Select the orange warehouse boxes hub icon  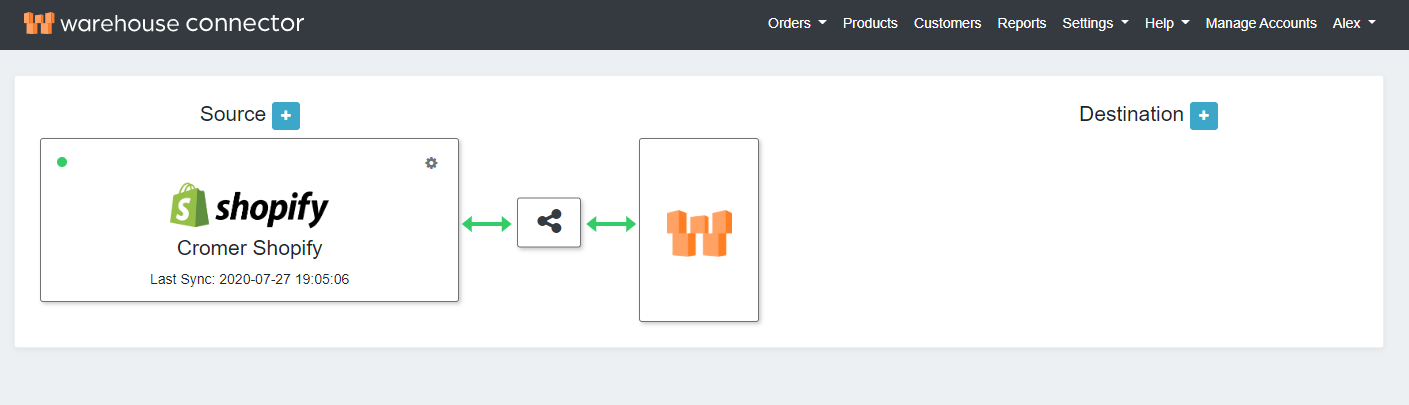(699, 232)
